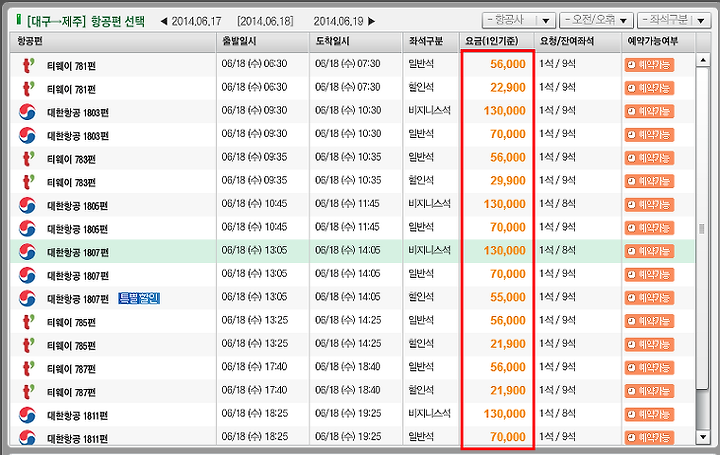Click Korean Air logo on highlighted 1807편 비지니스석 row
Screen dimensions: 720x455
[27, 252]
